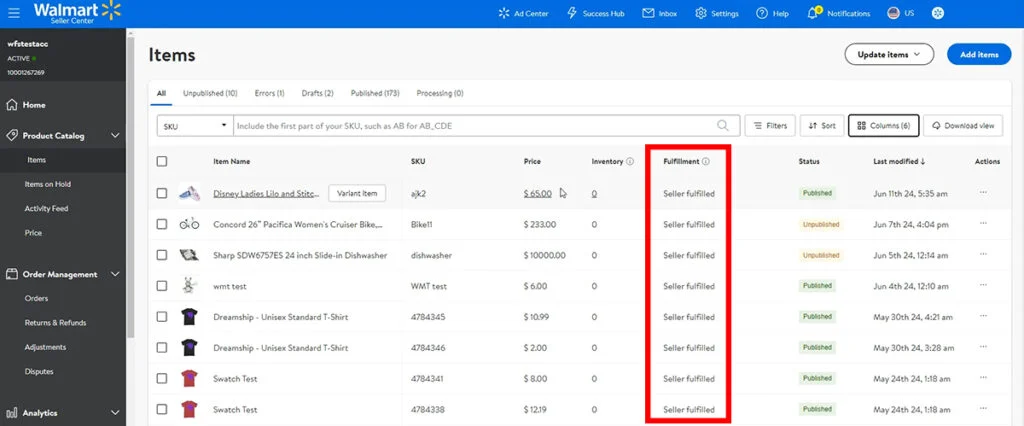Screen dimensions: 1024x426
Task: Open actions menu for Disney Ladies item
Action: click(x=983, y=193)
